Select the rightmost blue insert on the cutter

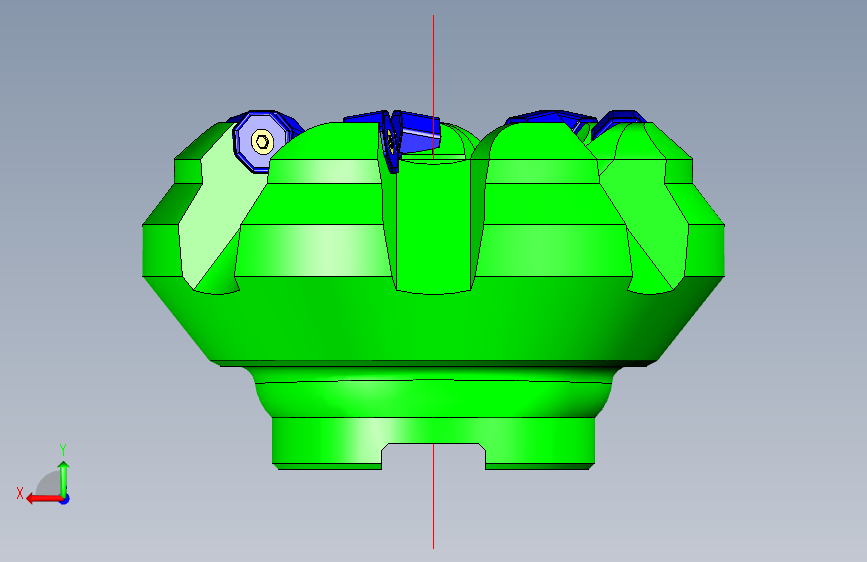click(x=618, y=122)
